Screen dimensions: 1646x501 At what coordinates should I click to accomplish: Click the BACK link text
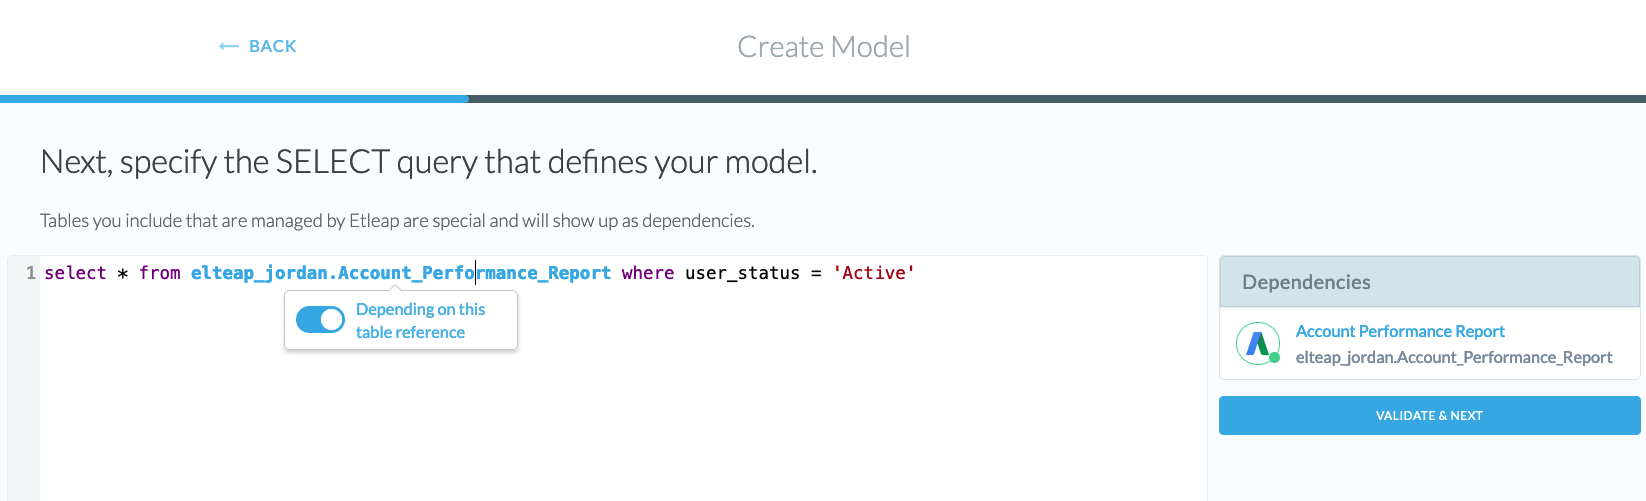pos(272,47)
